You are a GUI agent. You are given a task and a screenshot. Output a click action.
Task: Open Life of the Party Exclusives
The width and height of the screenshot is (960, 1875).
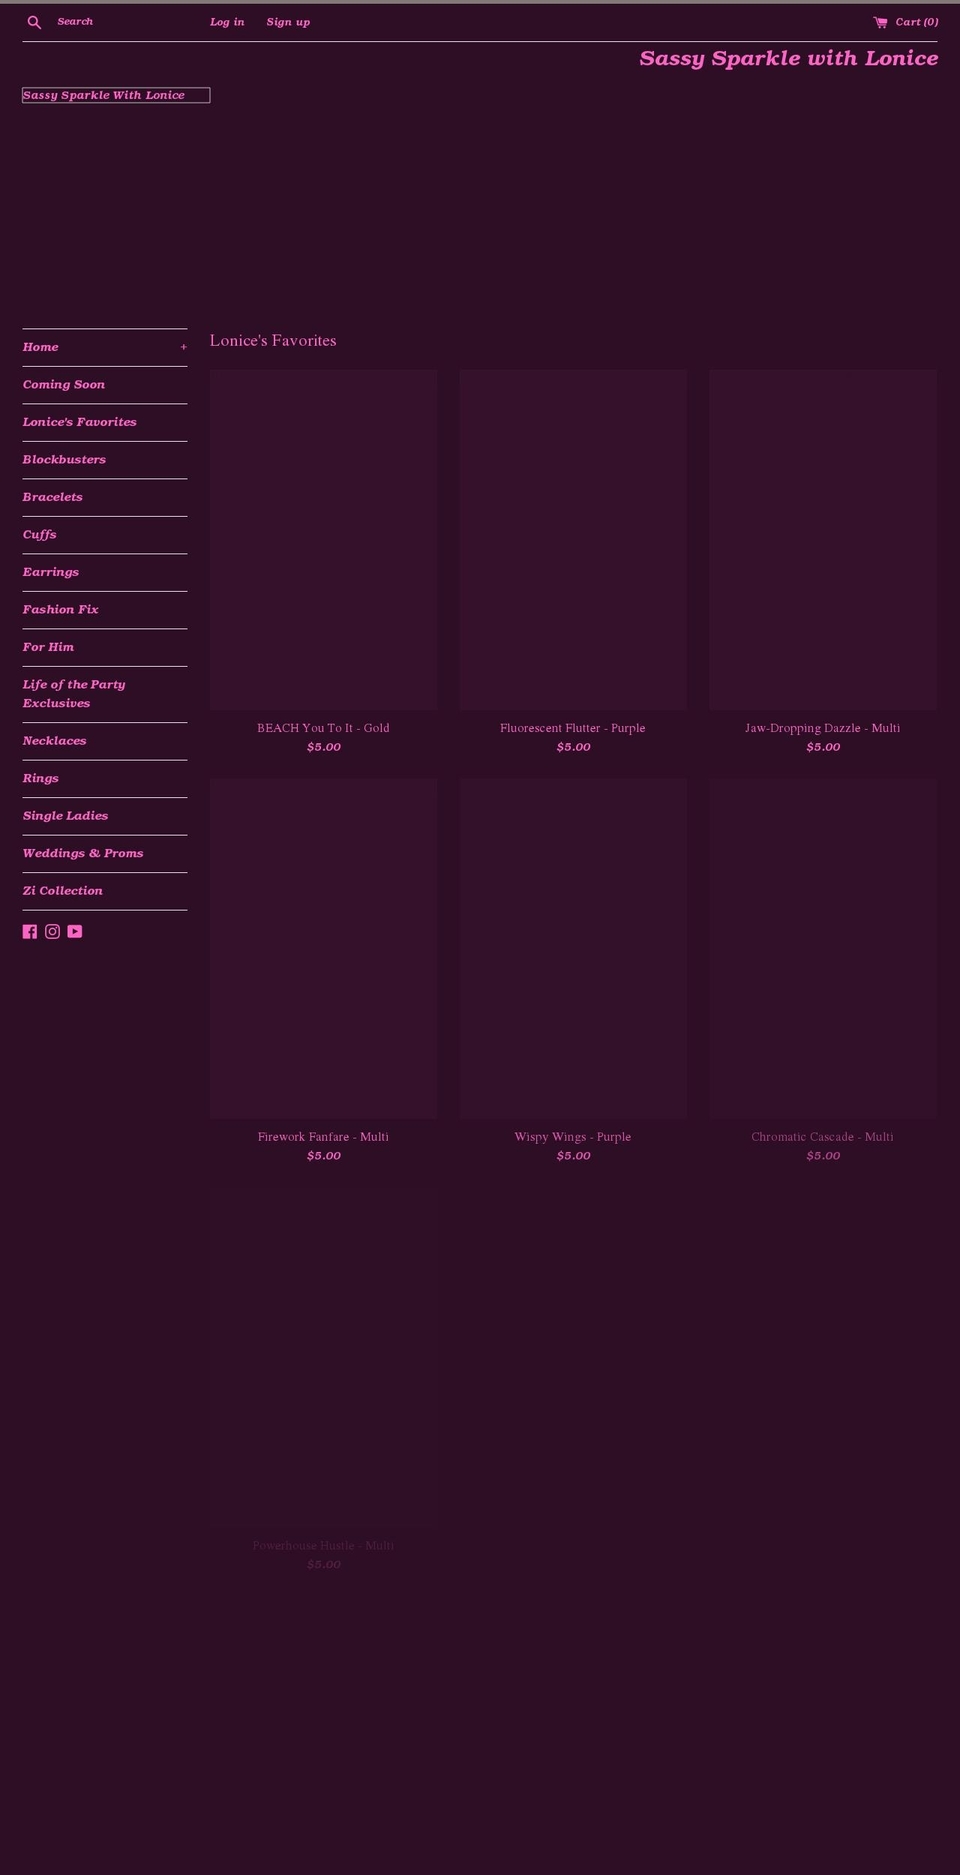pyautogui.click(x=74, y=694)
